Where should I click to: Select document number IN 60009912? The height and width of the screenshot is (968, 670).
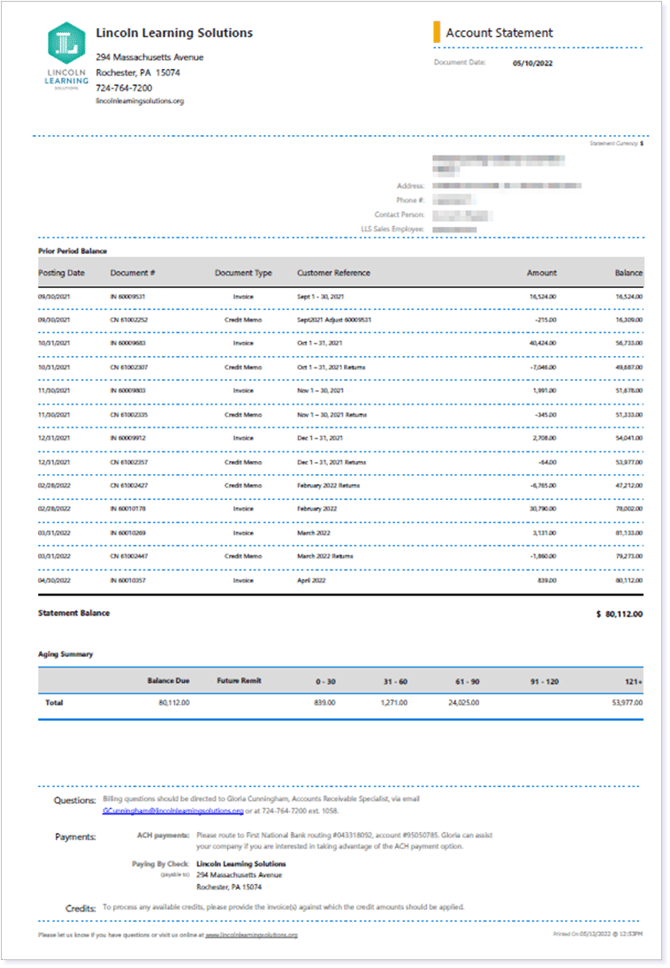coord(128,438)
